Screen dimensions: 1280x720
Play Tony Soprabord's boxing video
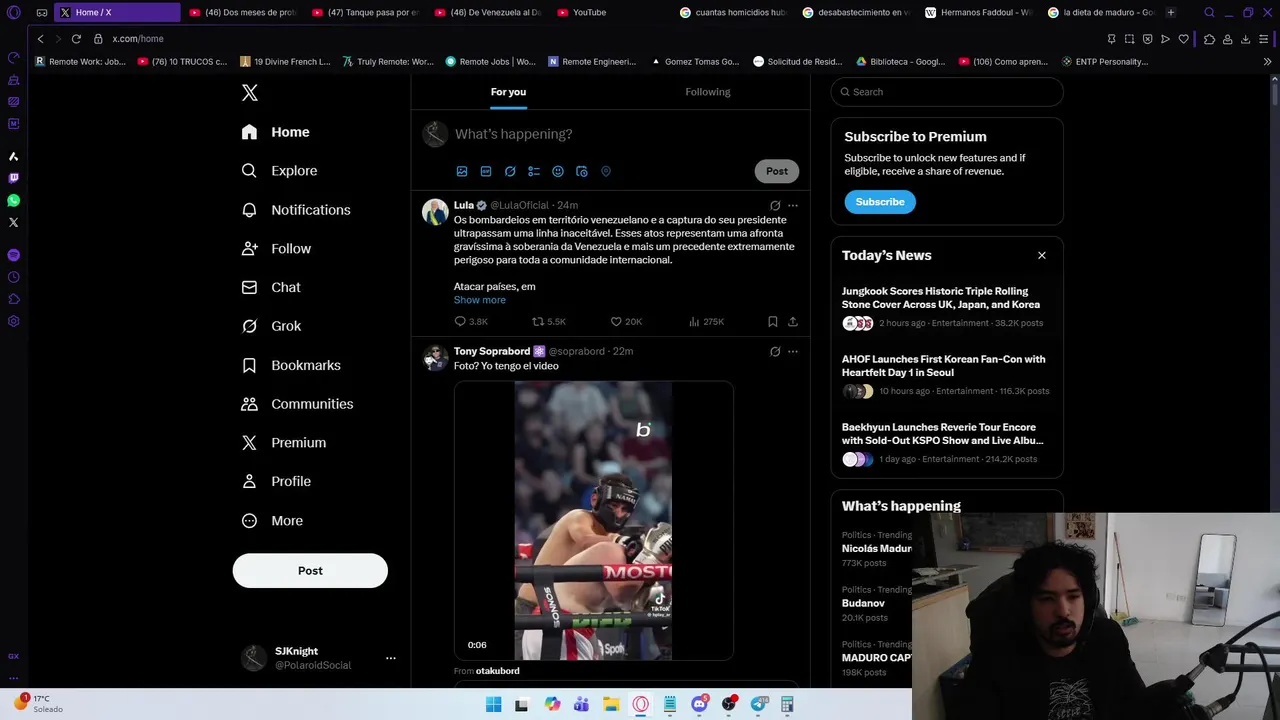tap(594, 521)
